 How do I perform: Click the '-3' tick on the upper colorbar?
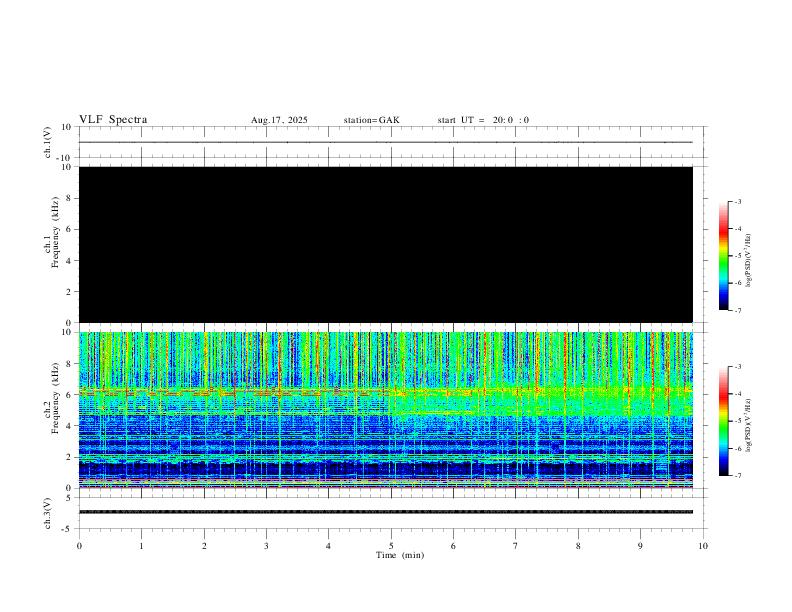[737, 202]
